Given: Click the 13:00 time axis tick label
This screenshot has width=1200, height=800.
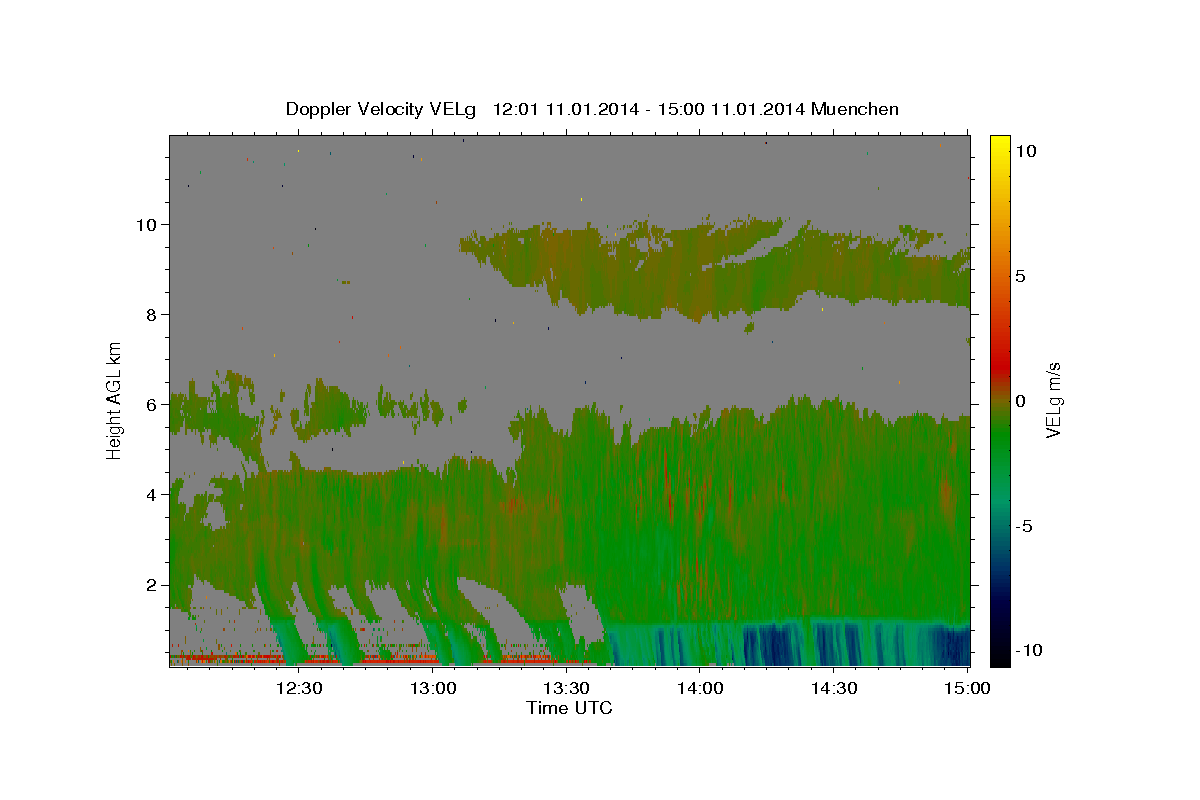Looking at the screenshot, I should coord(433,688).
